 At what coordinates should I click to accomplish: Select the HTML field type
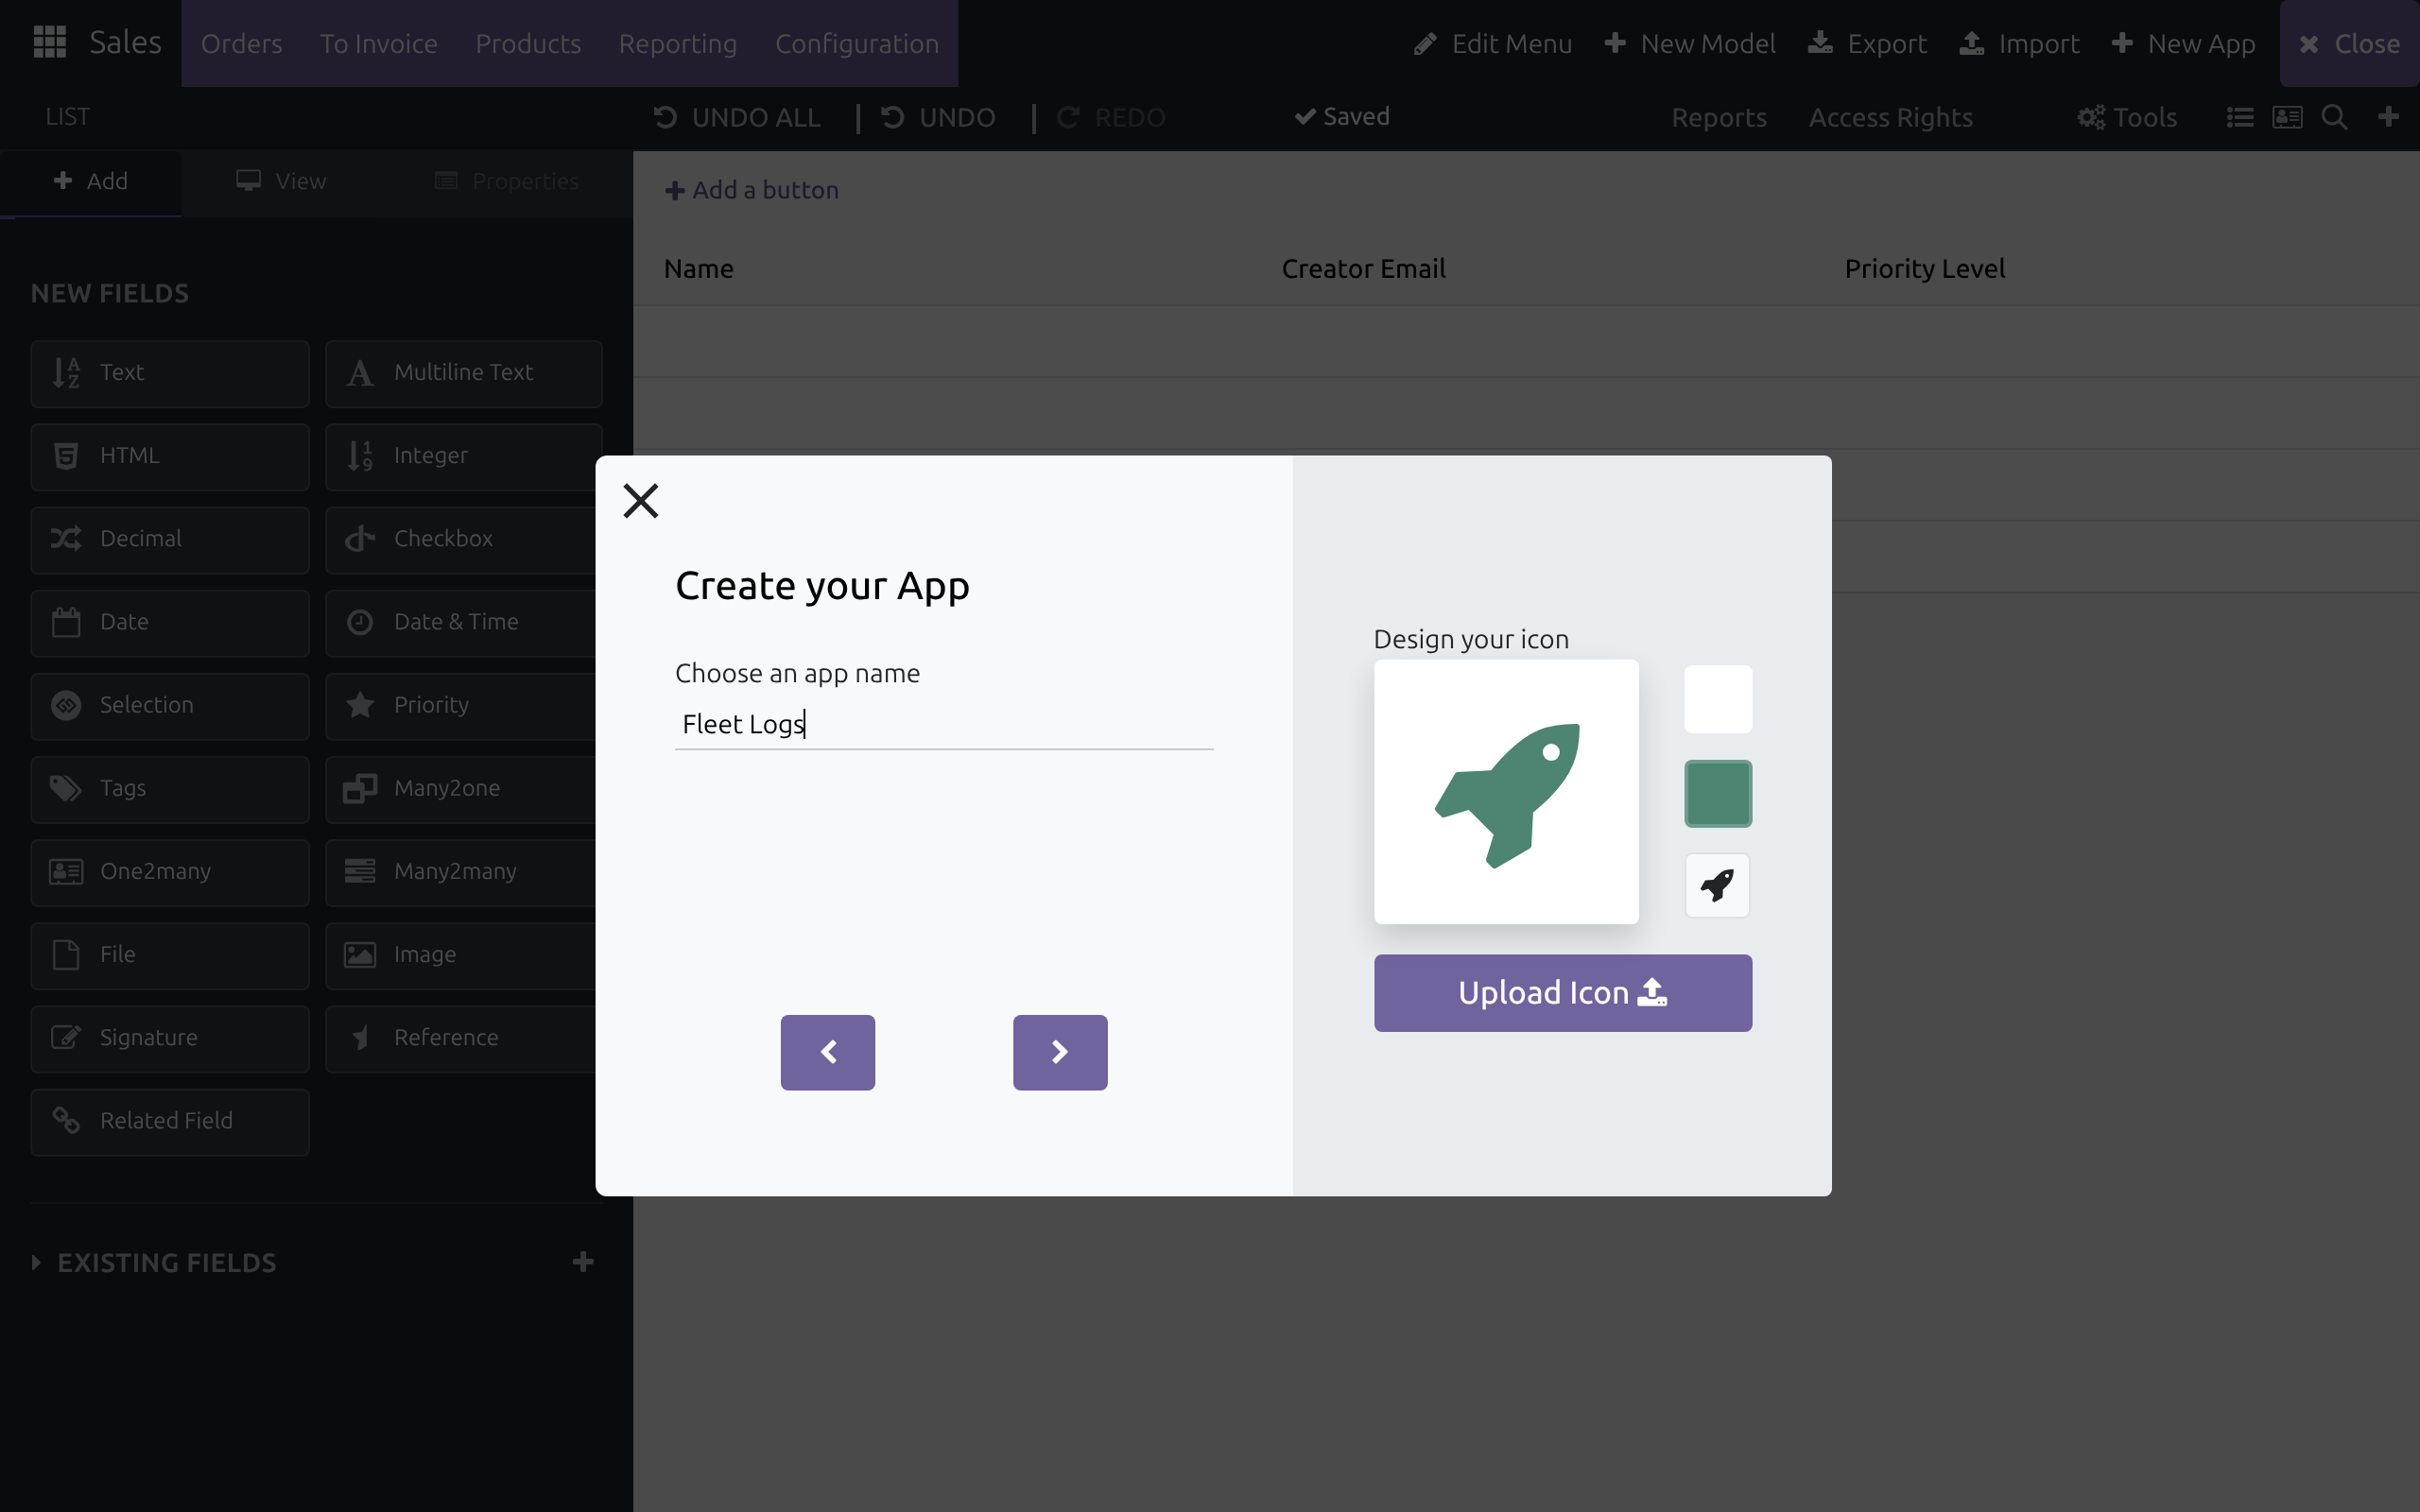click(x=170, y=456)
